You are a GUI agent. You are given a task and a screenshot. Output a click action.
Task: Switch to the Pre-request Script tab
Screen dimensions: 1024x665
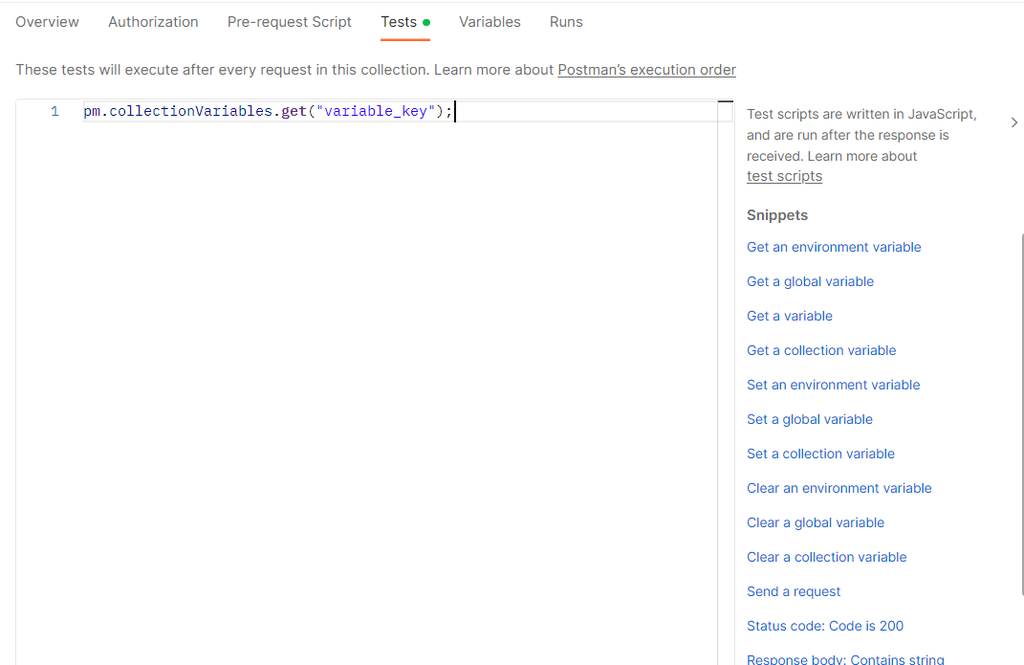pyautogui.click(x=289, y=21)
